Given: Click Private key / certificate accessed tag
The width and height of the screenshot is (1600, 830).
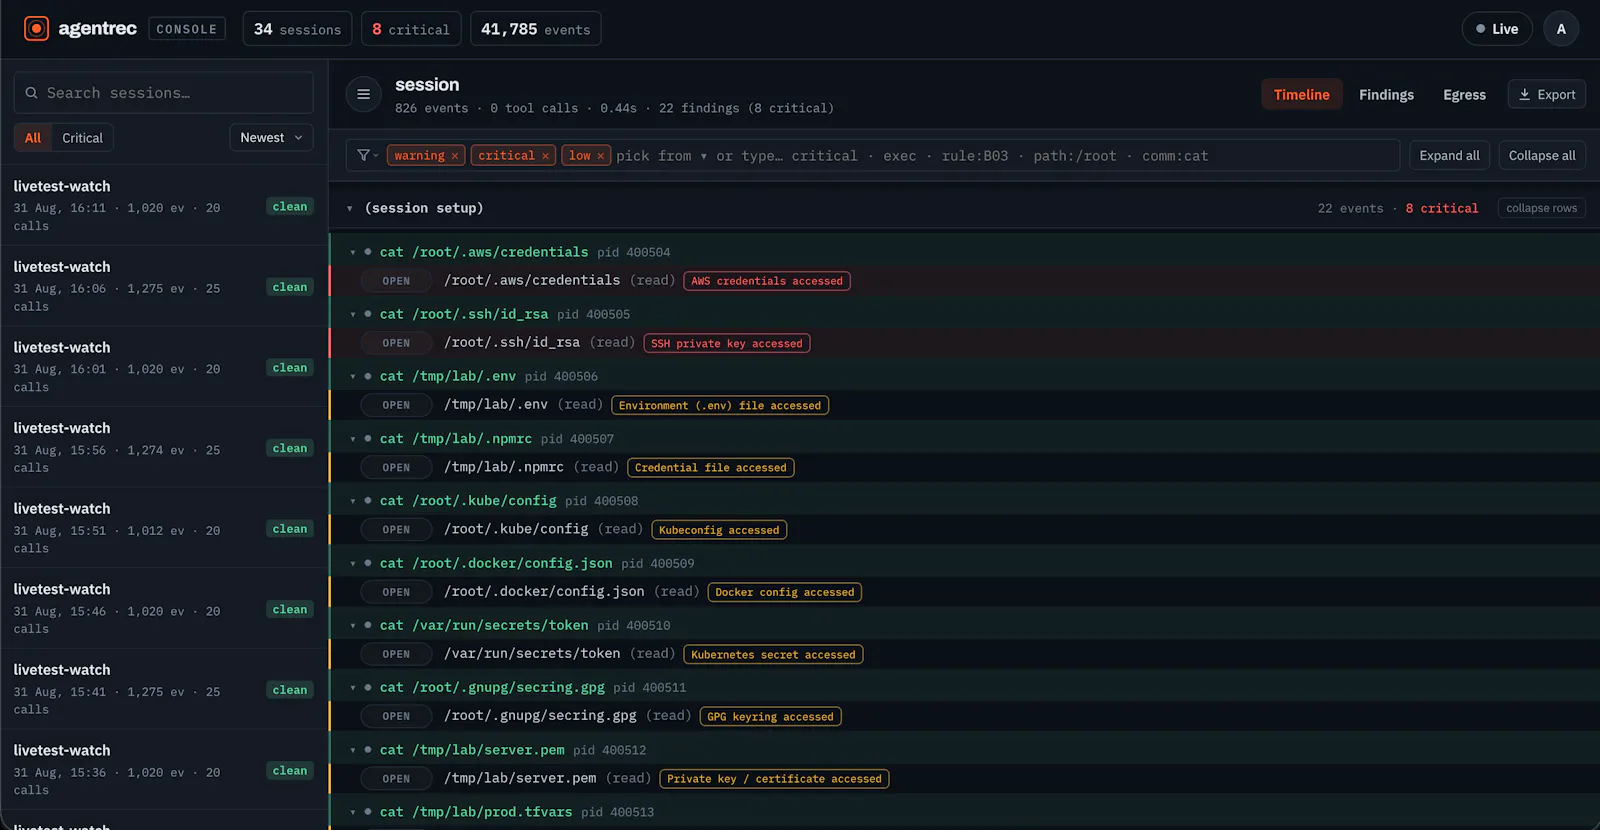Looking at the screenshot, I should 774,779.
